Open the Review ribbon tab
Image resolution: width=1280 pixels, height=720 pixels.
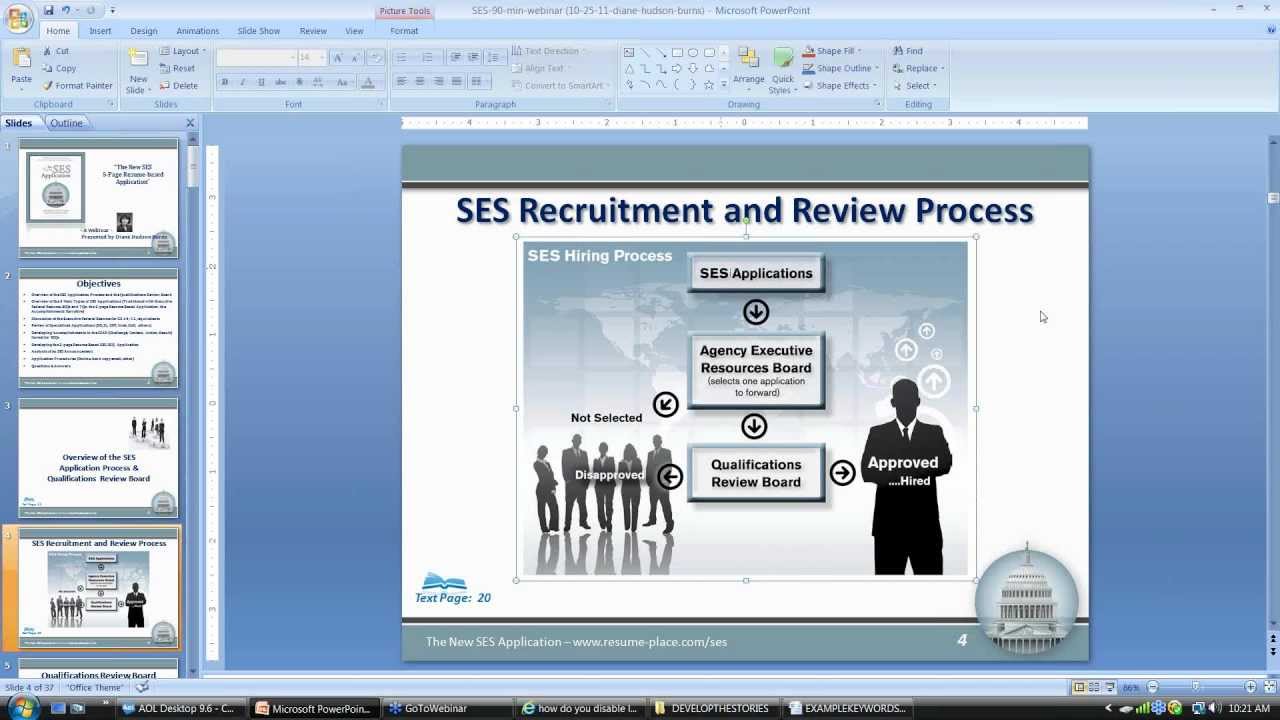313,31
